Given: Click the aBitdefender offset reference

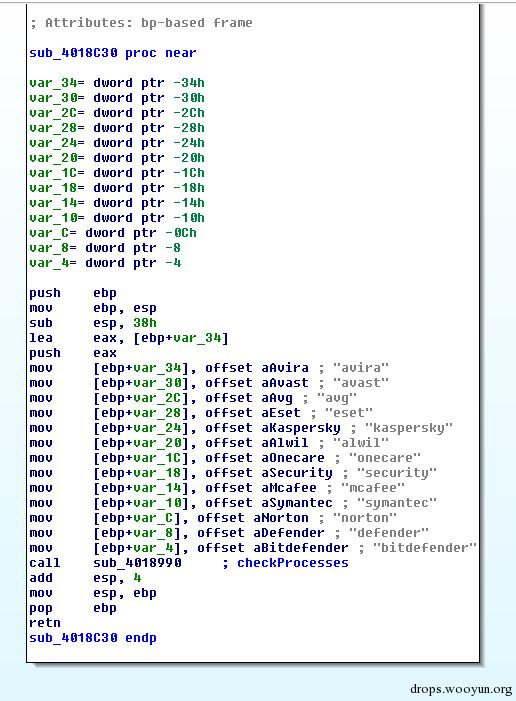Looking at the screenshot, I should coord(273,548).
